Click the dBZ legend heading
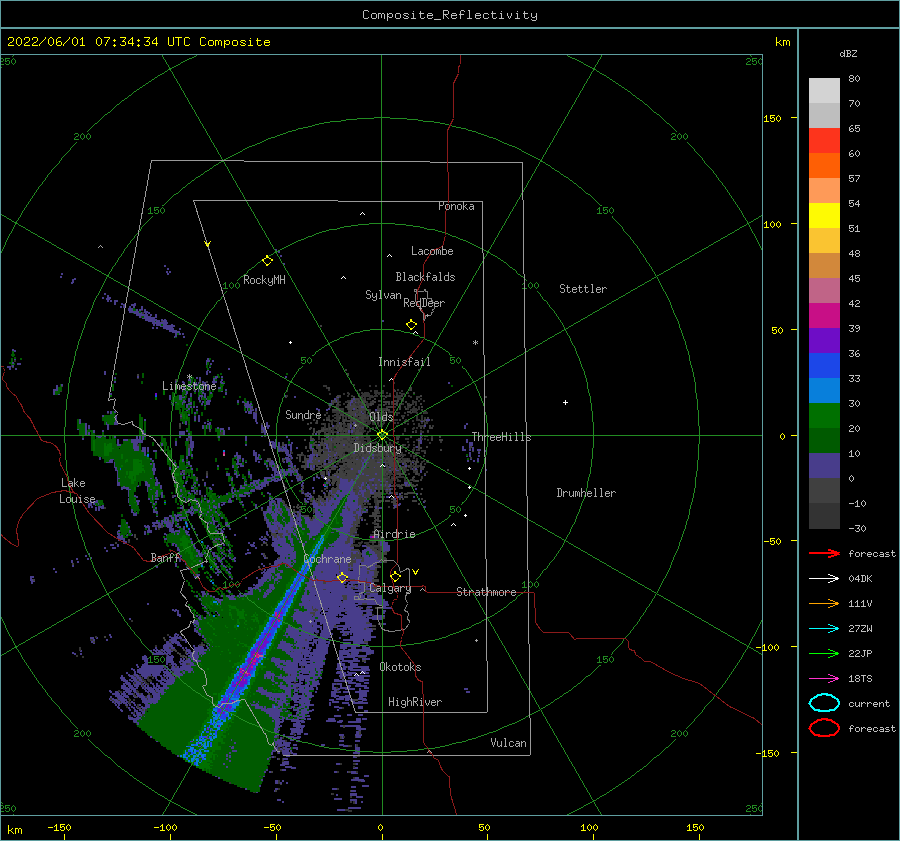The image size is (900, 841). click(x=848, y=54)
